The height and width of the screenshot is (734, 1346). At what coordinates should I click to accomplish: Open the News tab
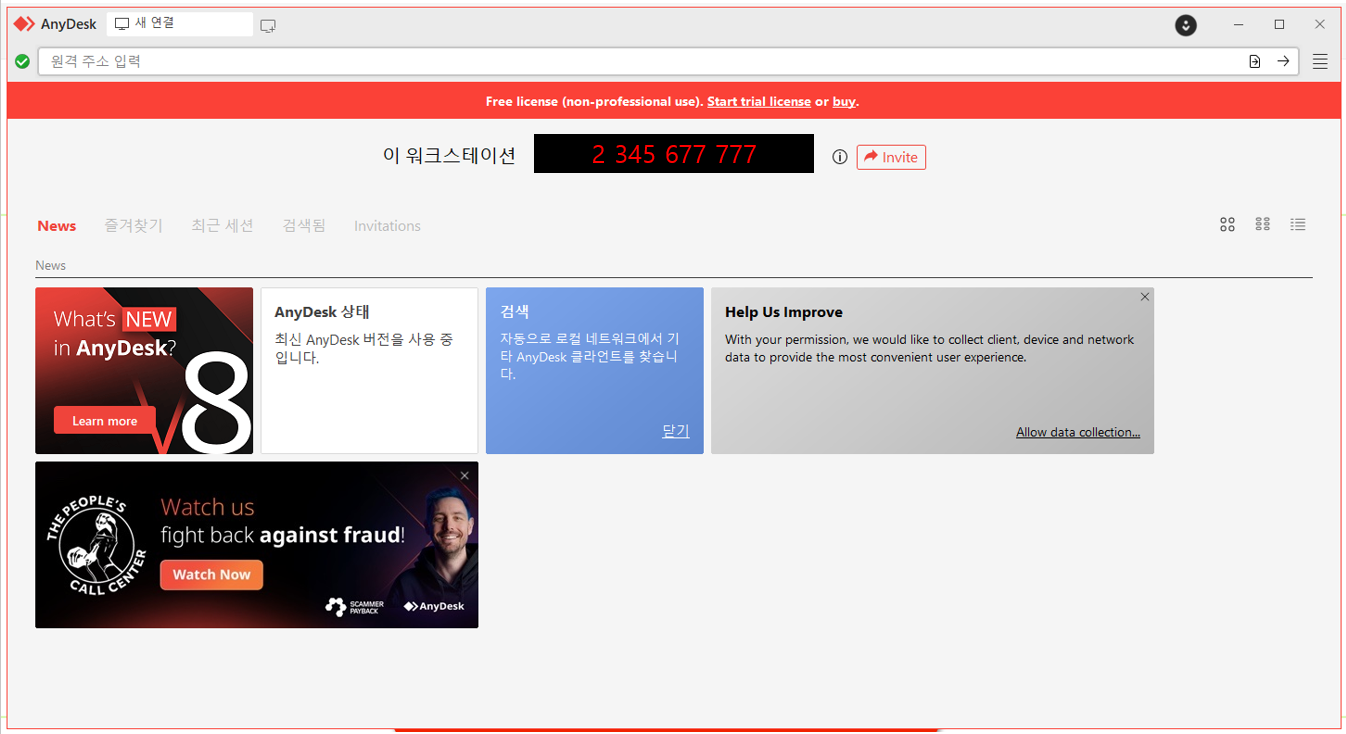coord(57,226)
